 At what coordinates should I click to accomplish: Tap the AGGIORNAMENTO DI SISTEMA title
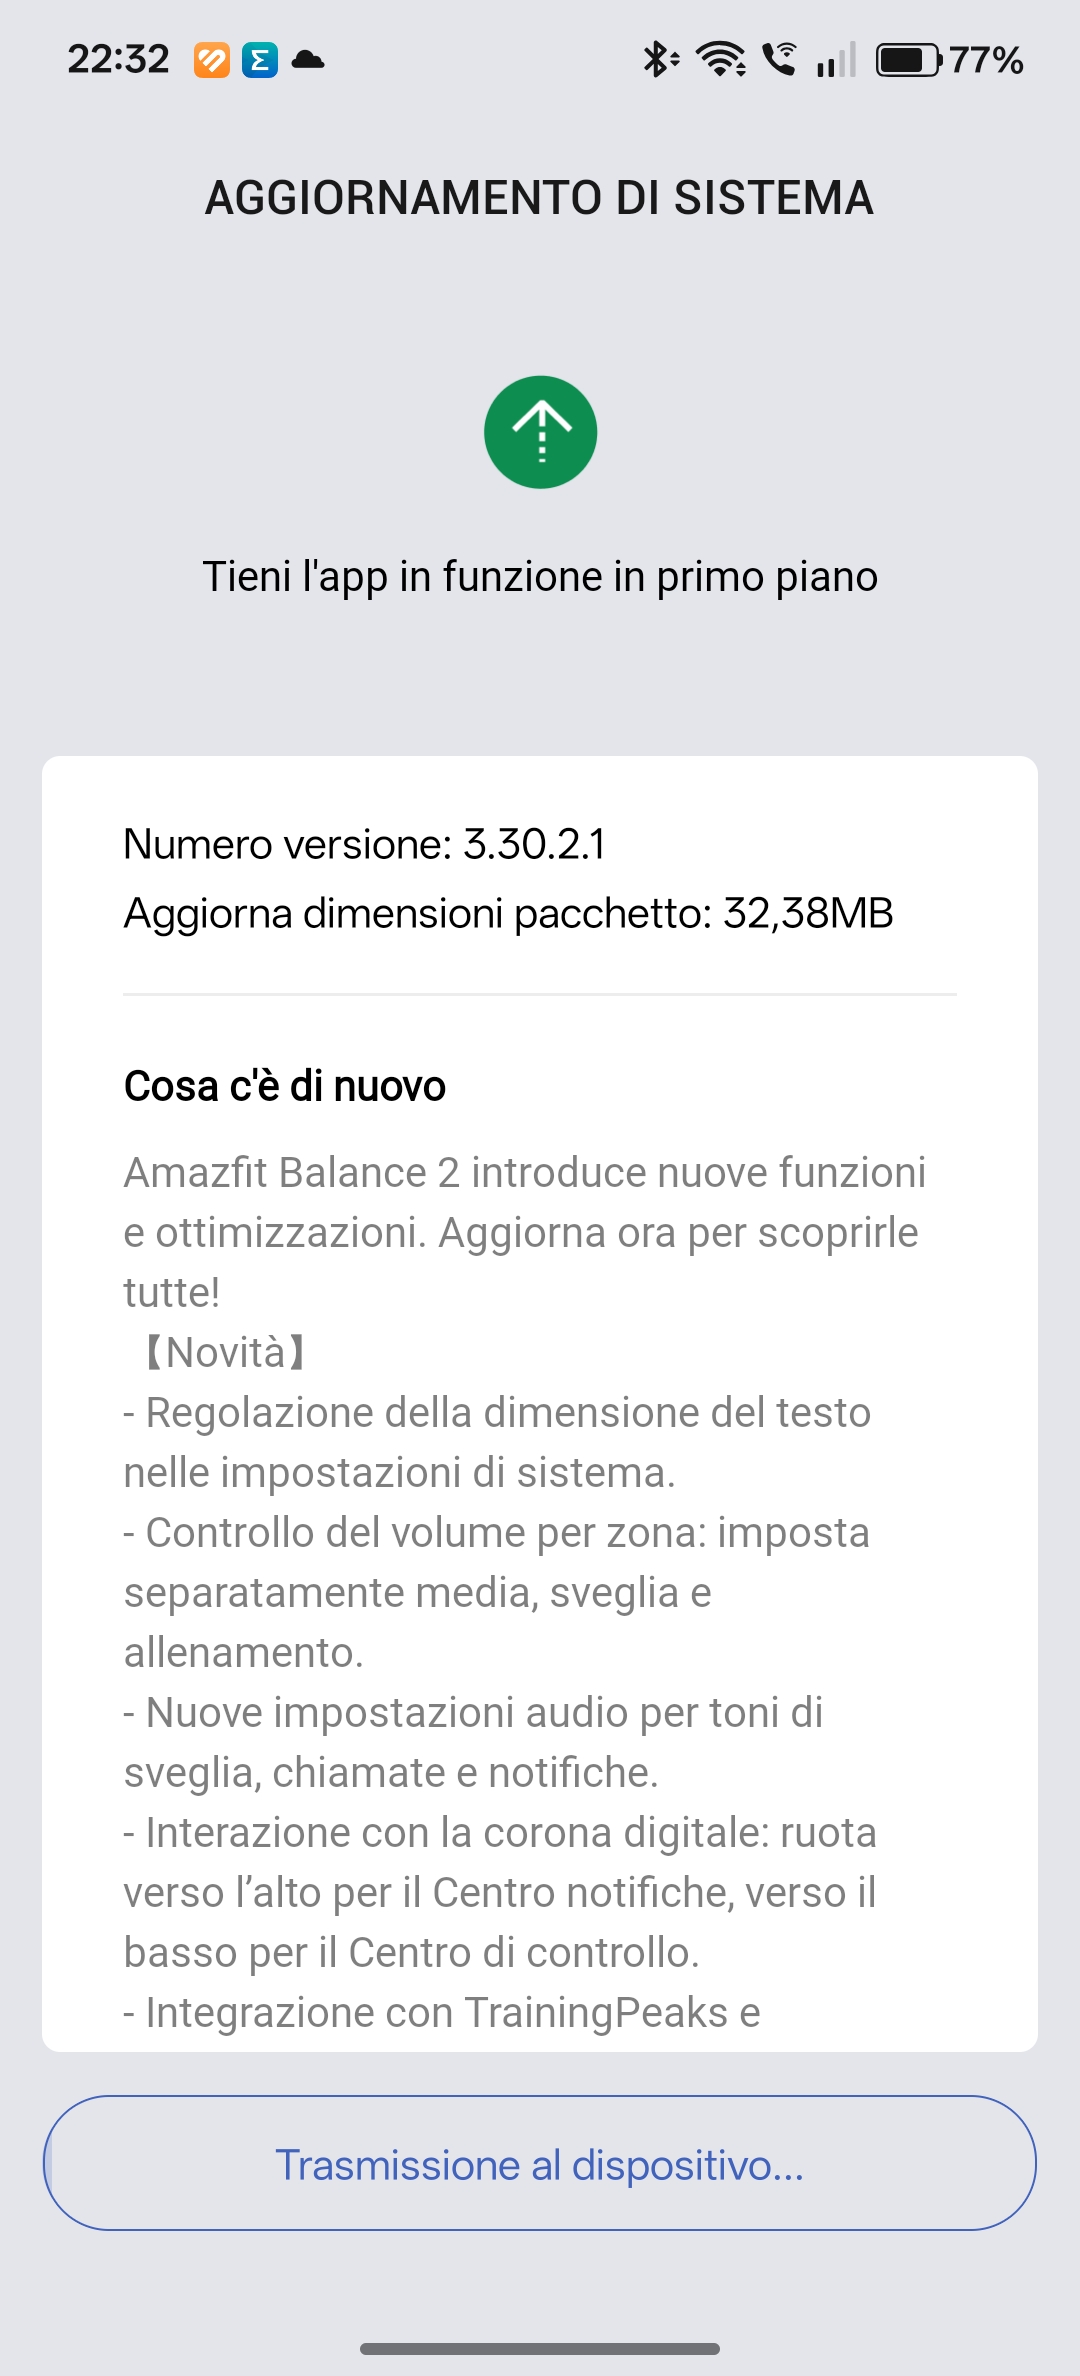pos(540,198)
